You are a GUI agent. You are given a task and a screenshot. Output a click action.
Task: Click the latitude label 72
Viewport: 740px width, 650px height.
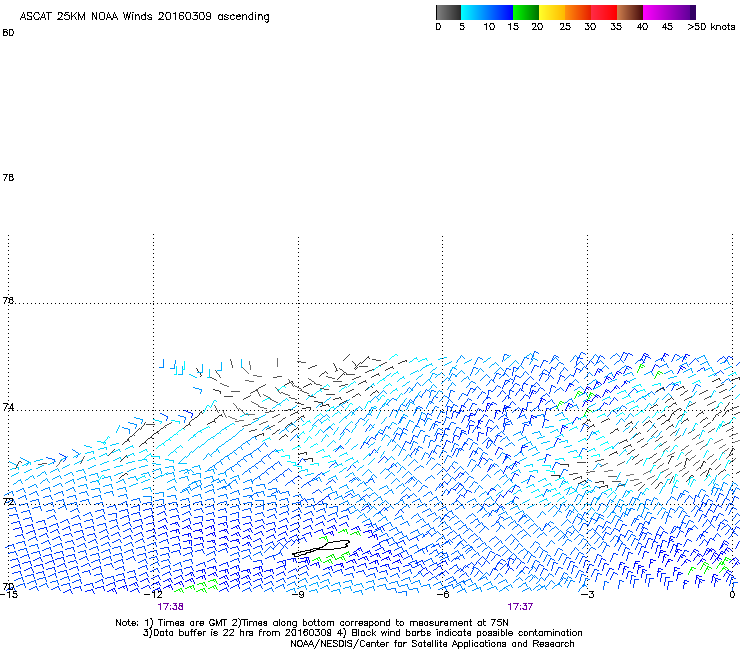[x=8, y=501]
